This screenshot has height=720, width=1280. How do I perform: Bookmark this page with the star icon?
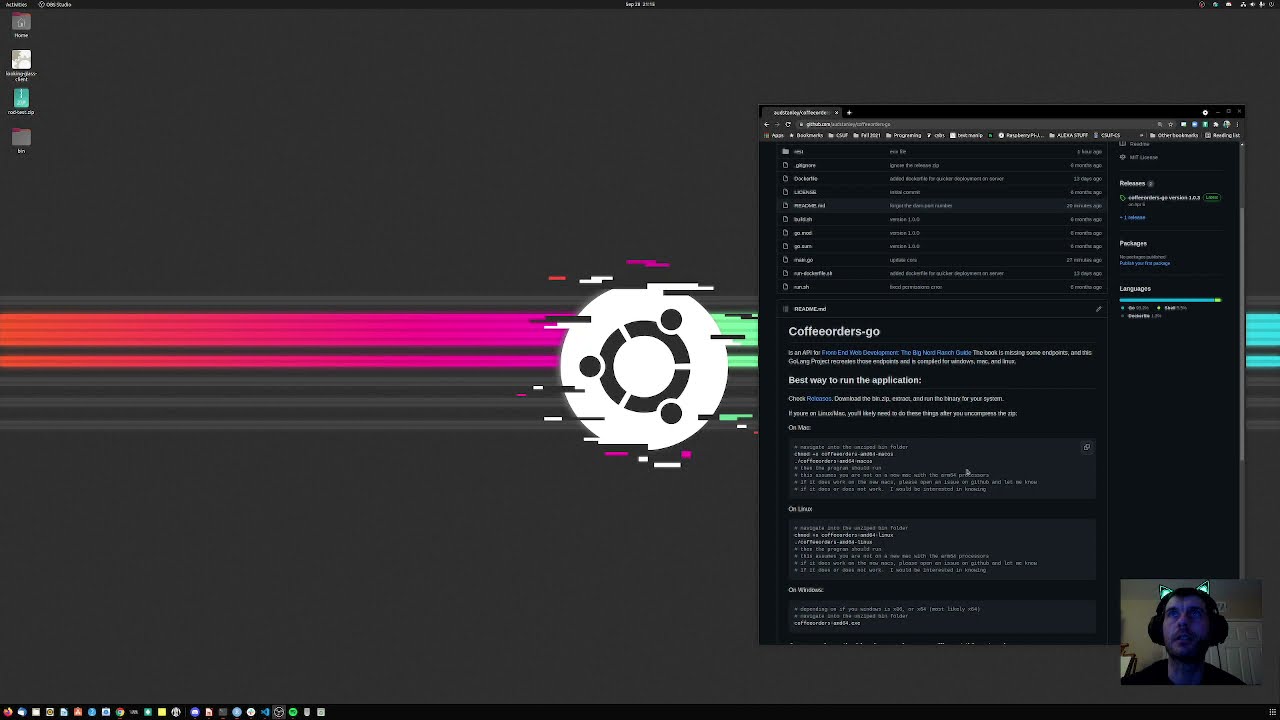[x=1171, y=124]
